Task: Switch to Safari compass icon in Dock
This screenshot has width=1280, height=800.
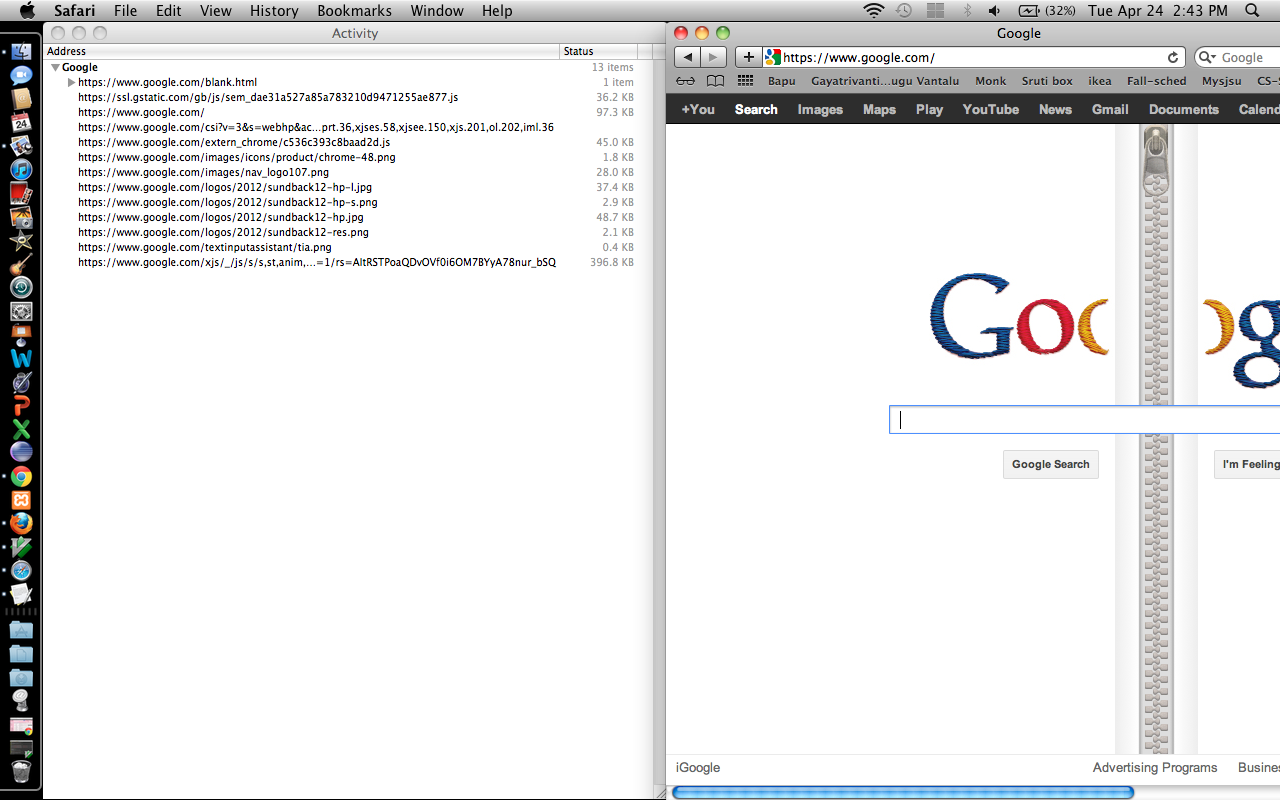Action: point(21,570)
